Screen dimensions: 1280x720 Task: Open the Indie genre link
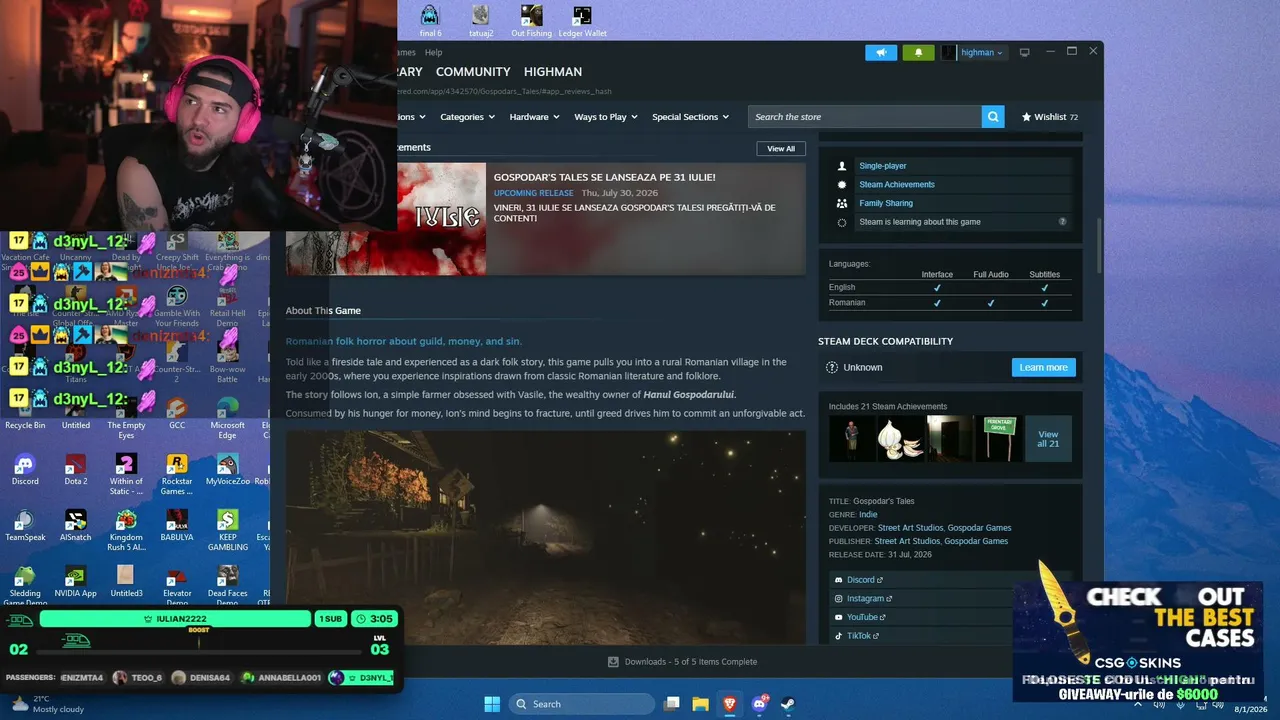coord(868,515)
